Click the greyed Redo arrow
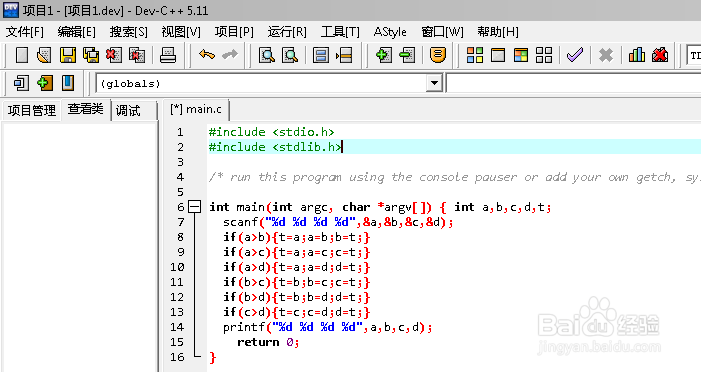The image size is (701, 372). coord(230,55)
